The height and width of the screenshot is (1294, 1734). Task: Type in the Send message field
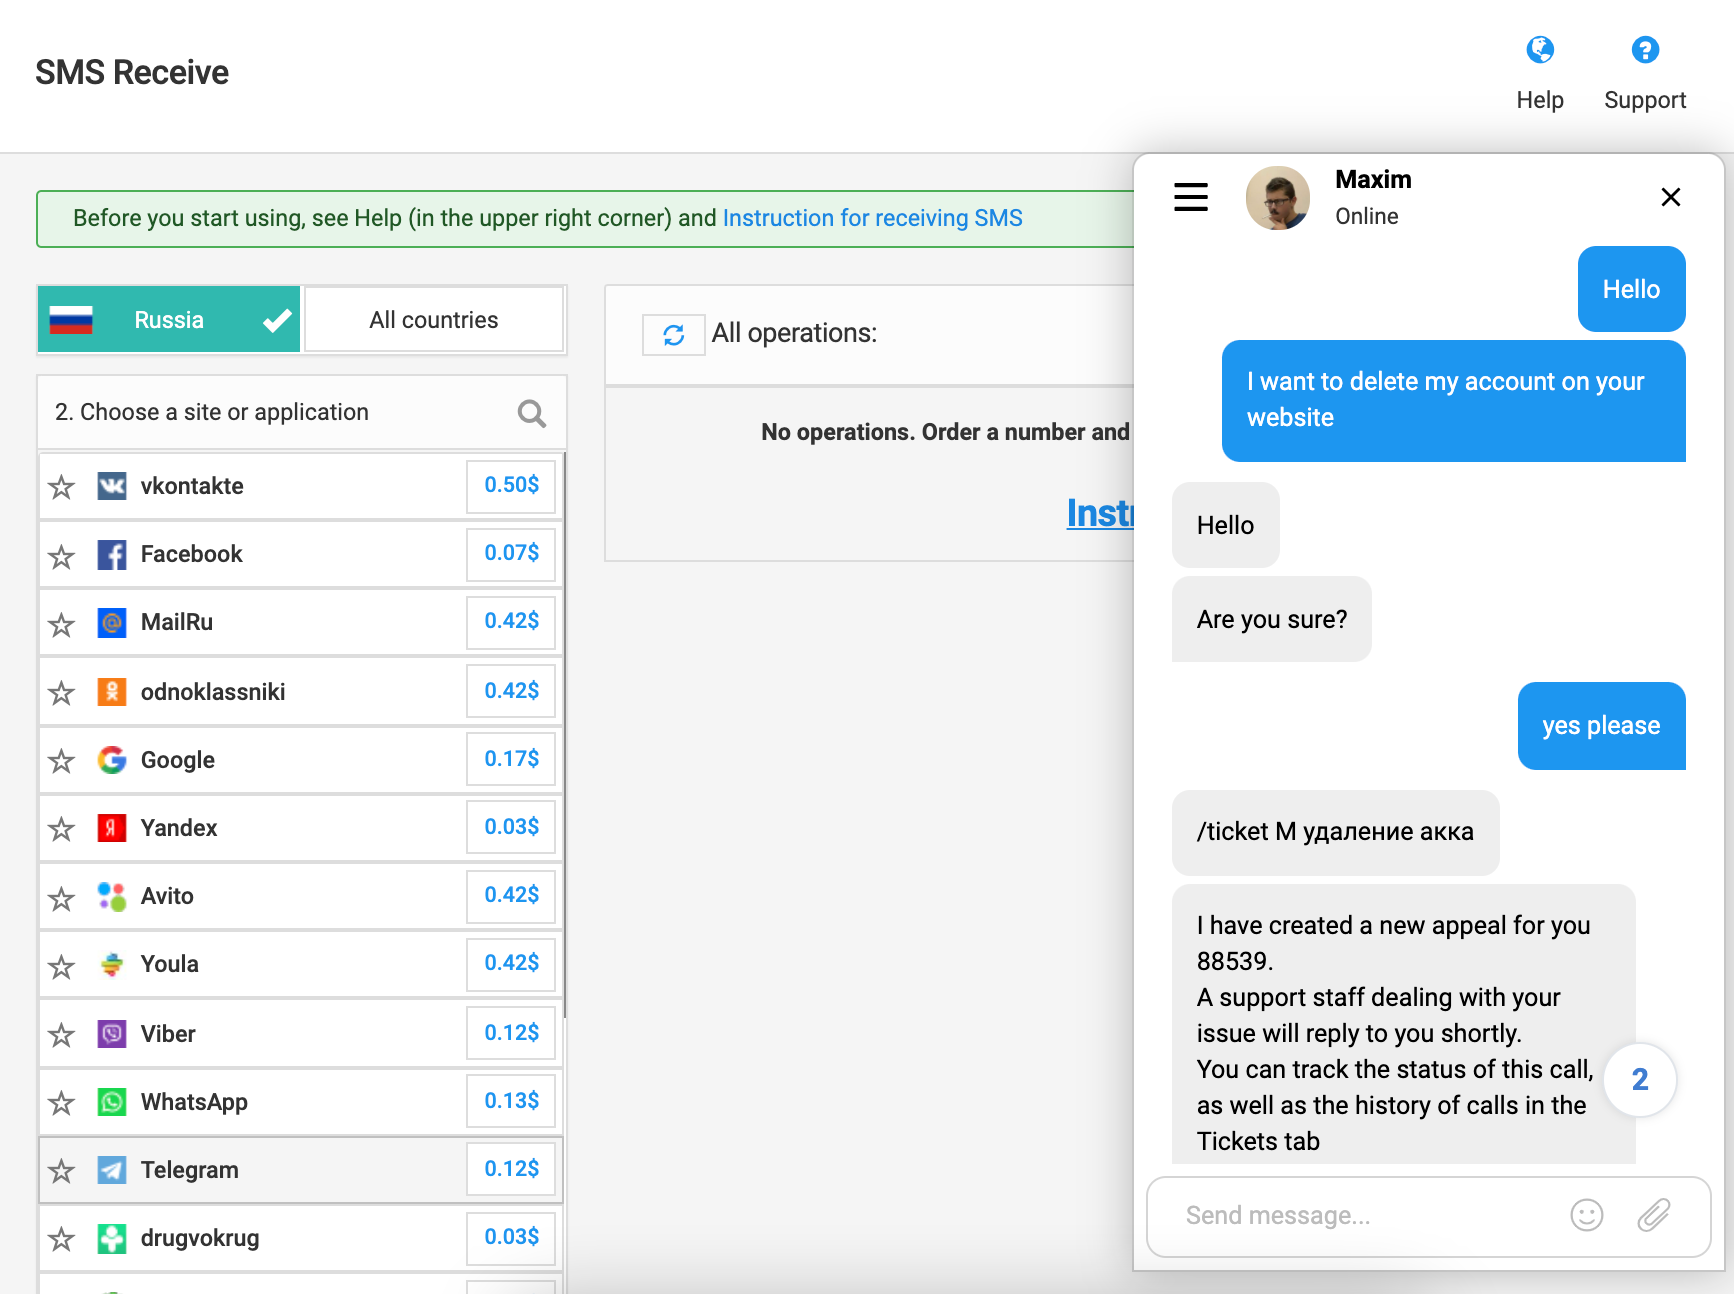(x=1360, y=1215)
